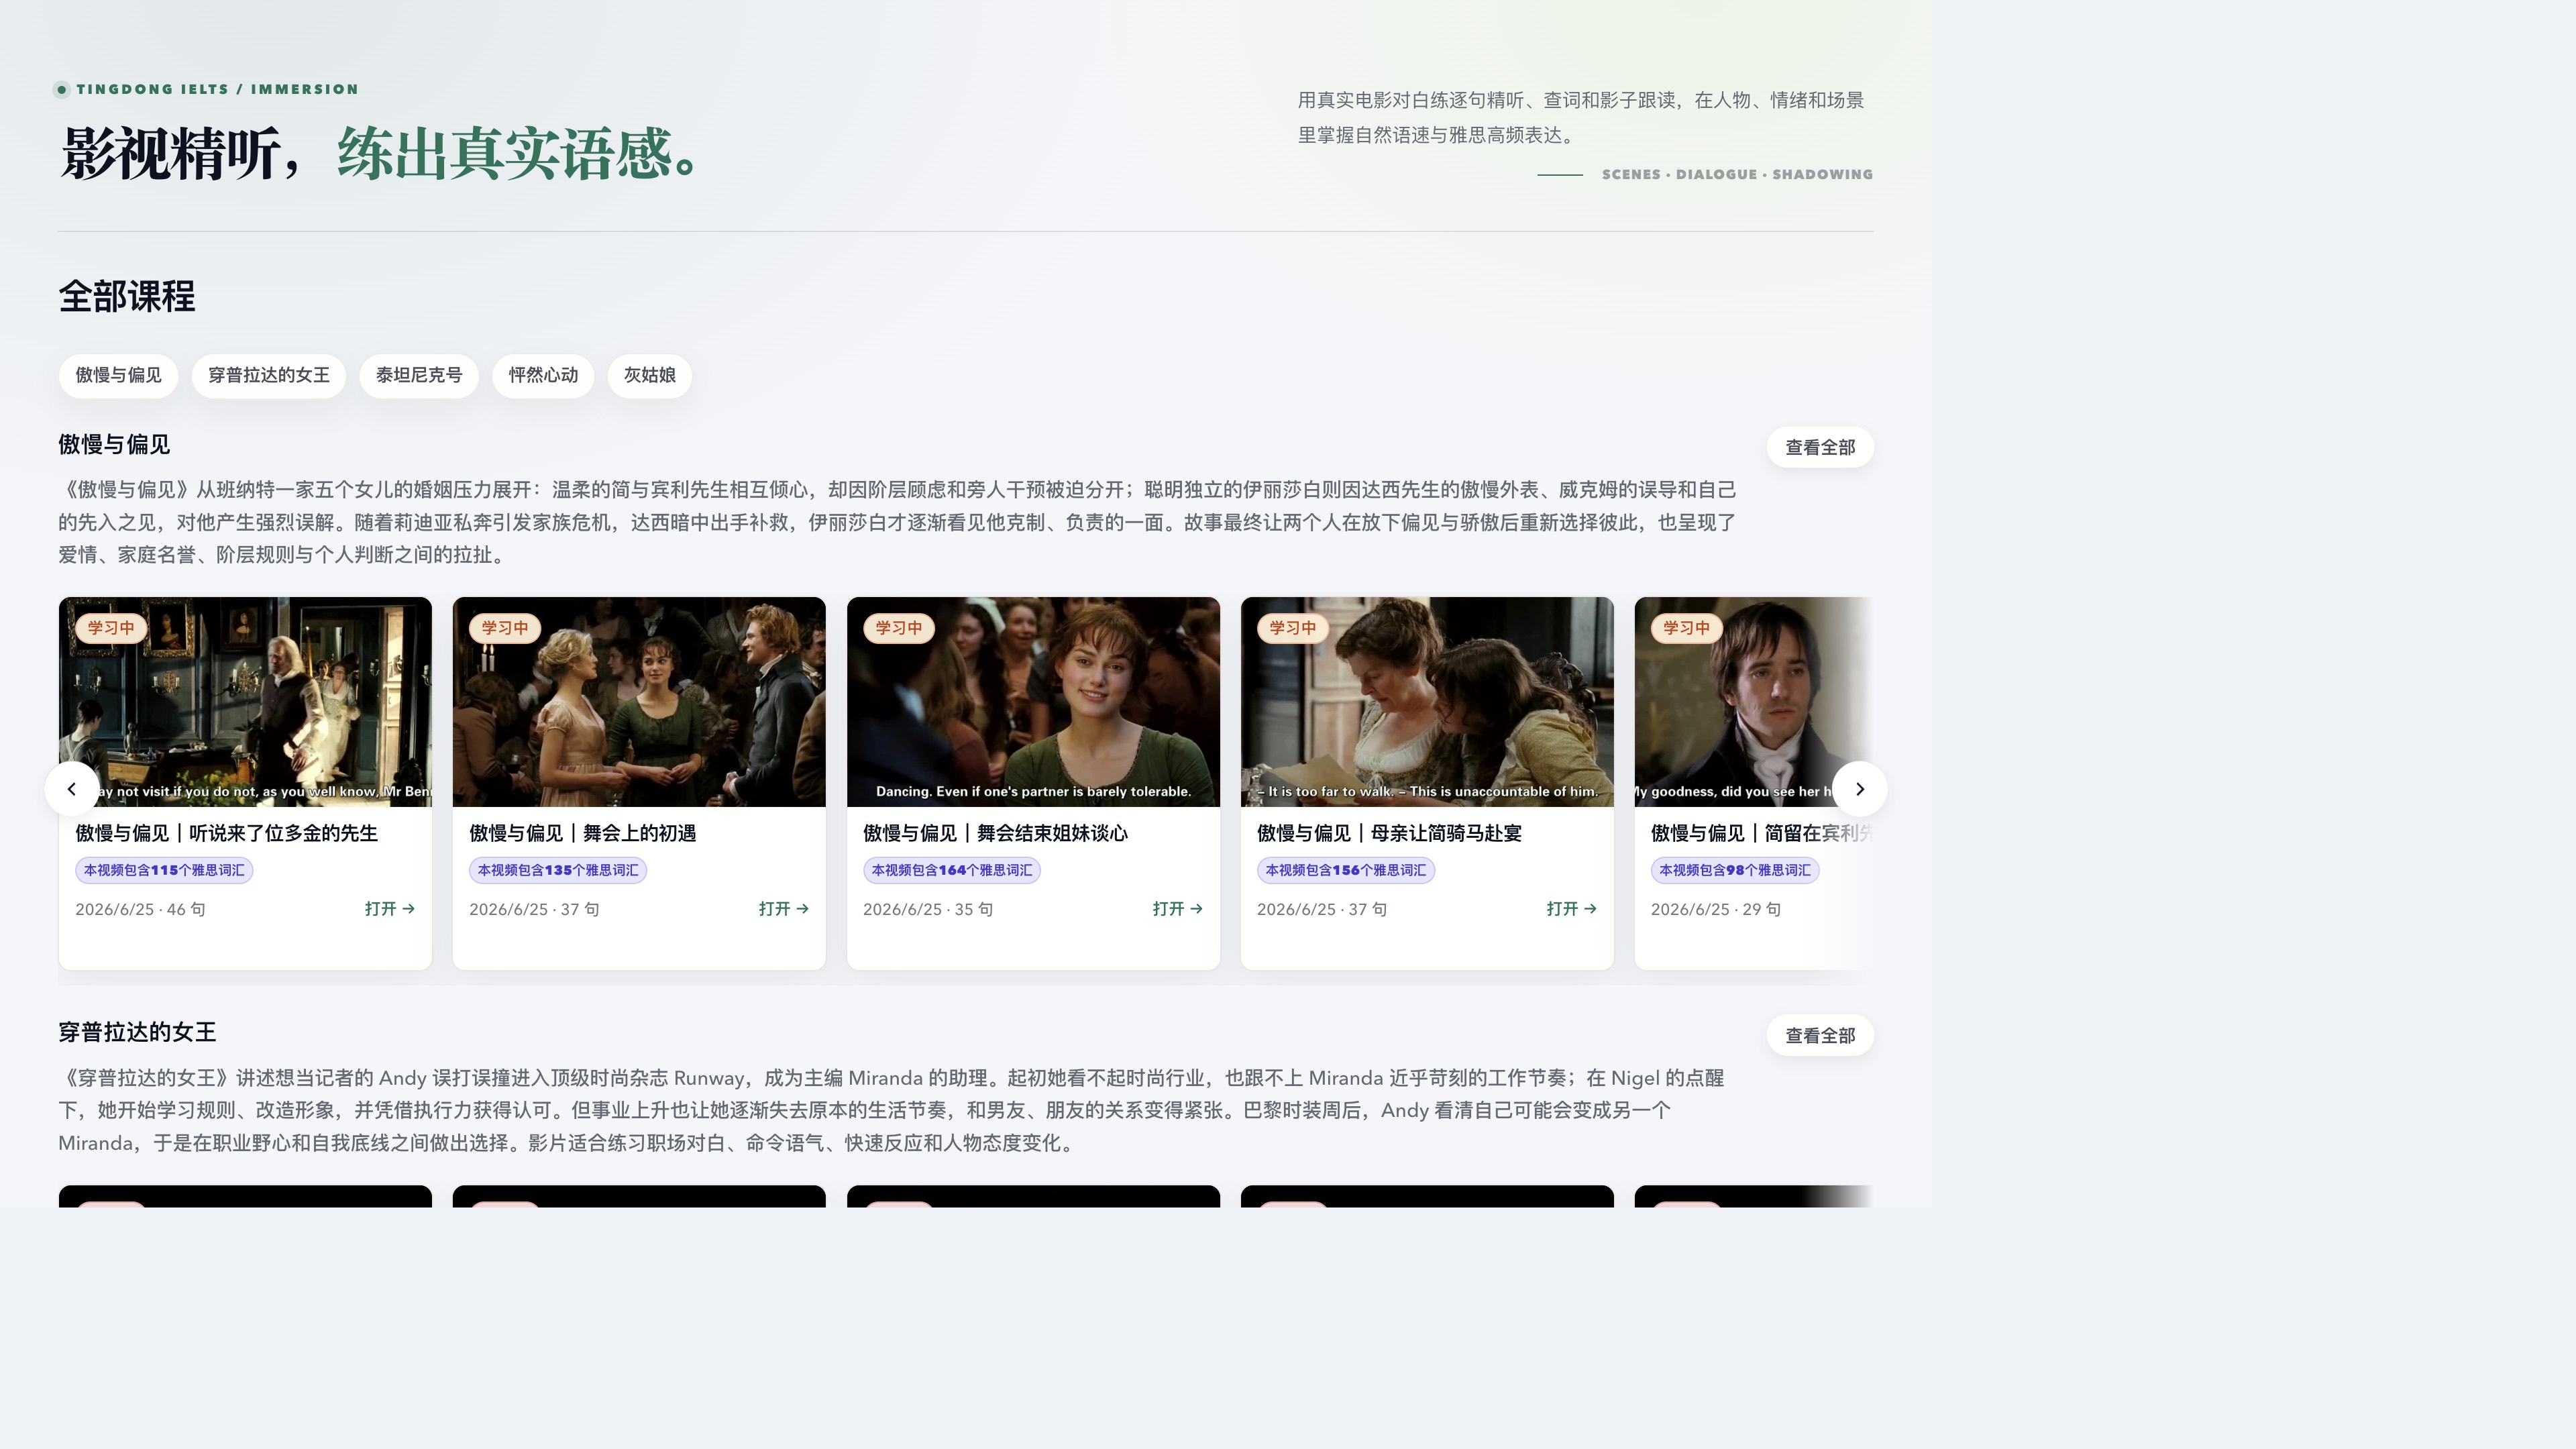Click thumbnail of 舞会结束姐妹谈心 video

pyautogui.click(x=1033, y=702)
